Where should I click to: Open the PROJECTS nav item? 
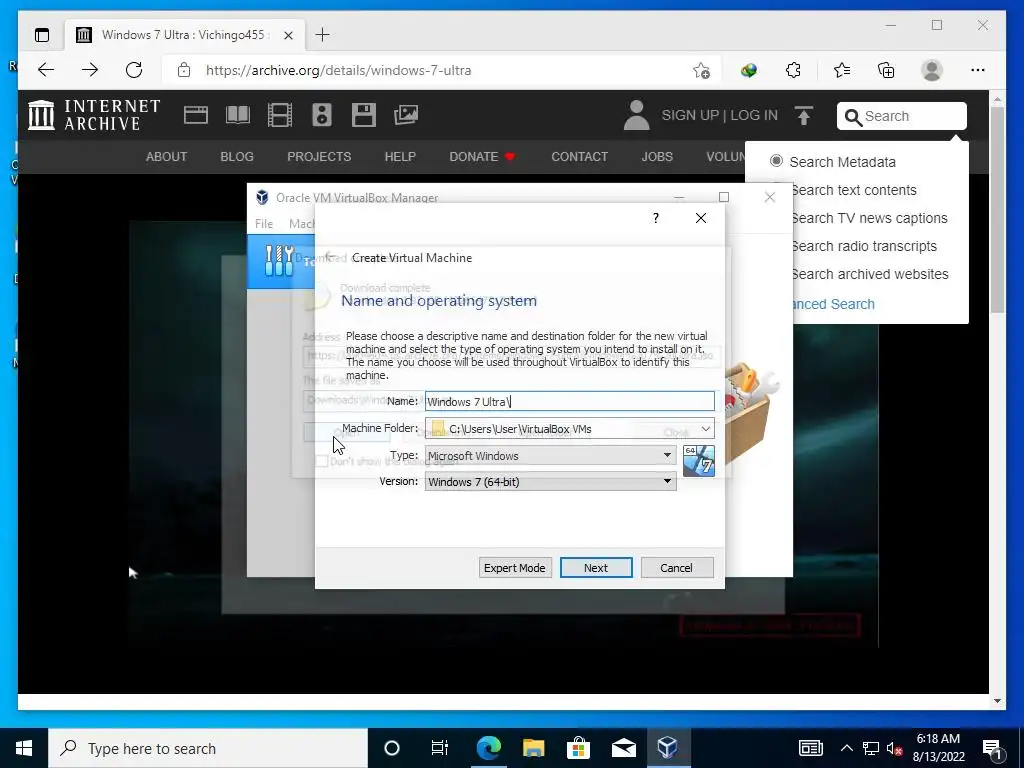pos(319,157)
